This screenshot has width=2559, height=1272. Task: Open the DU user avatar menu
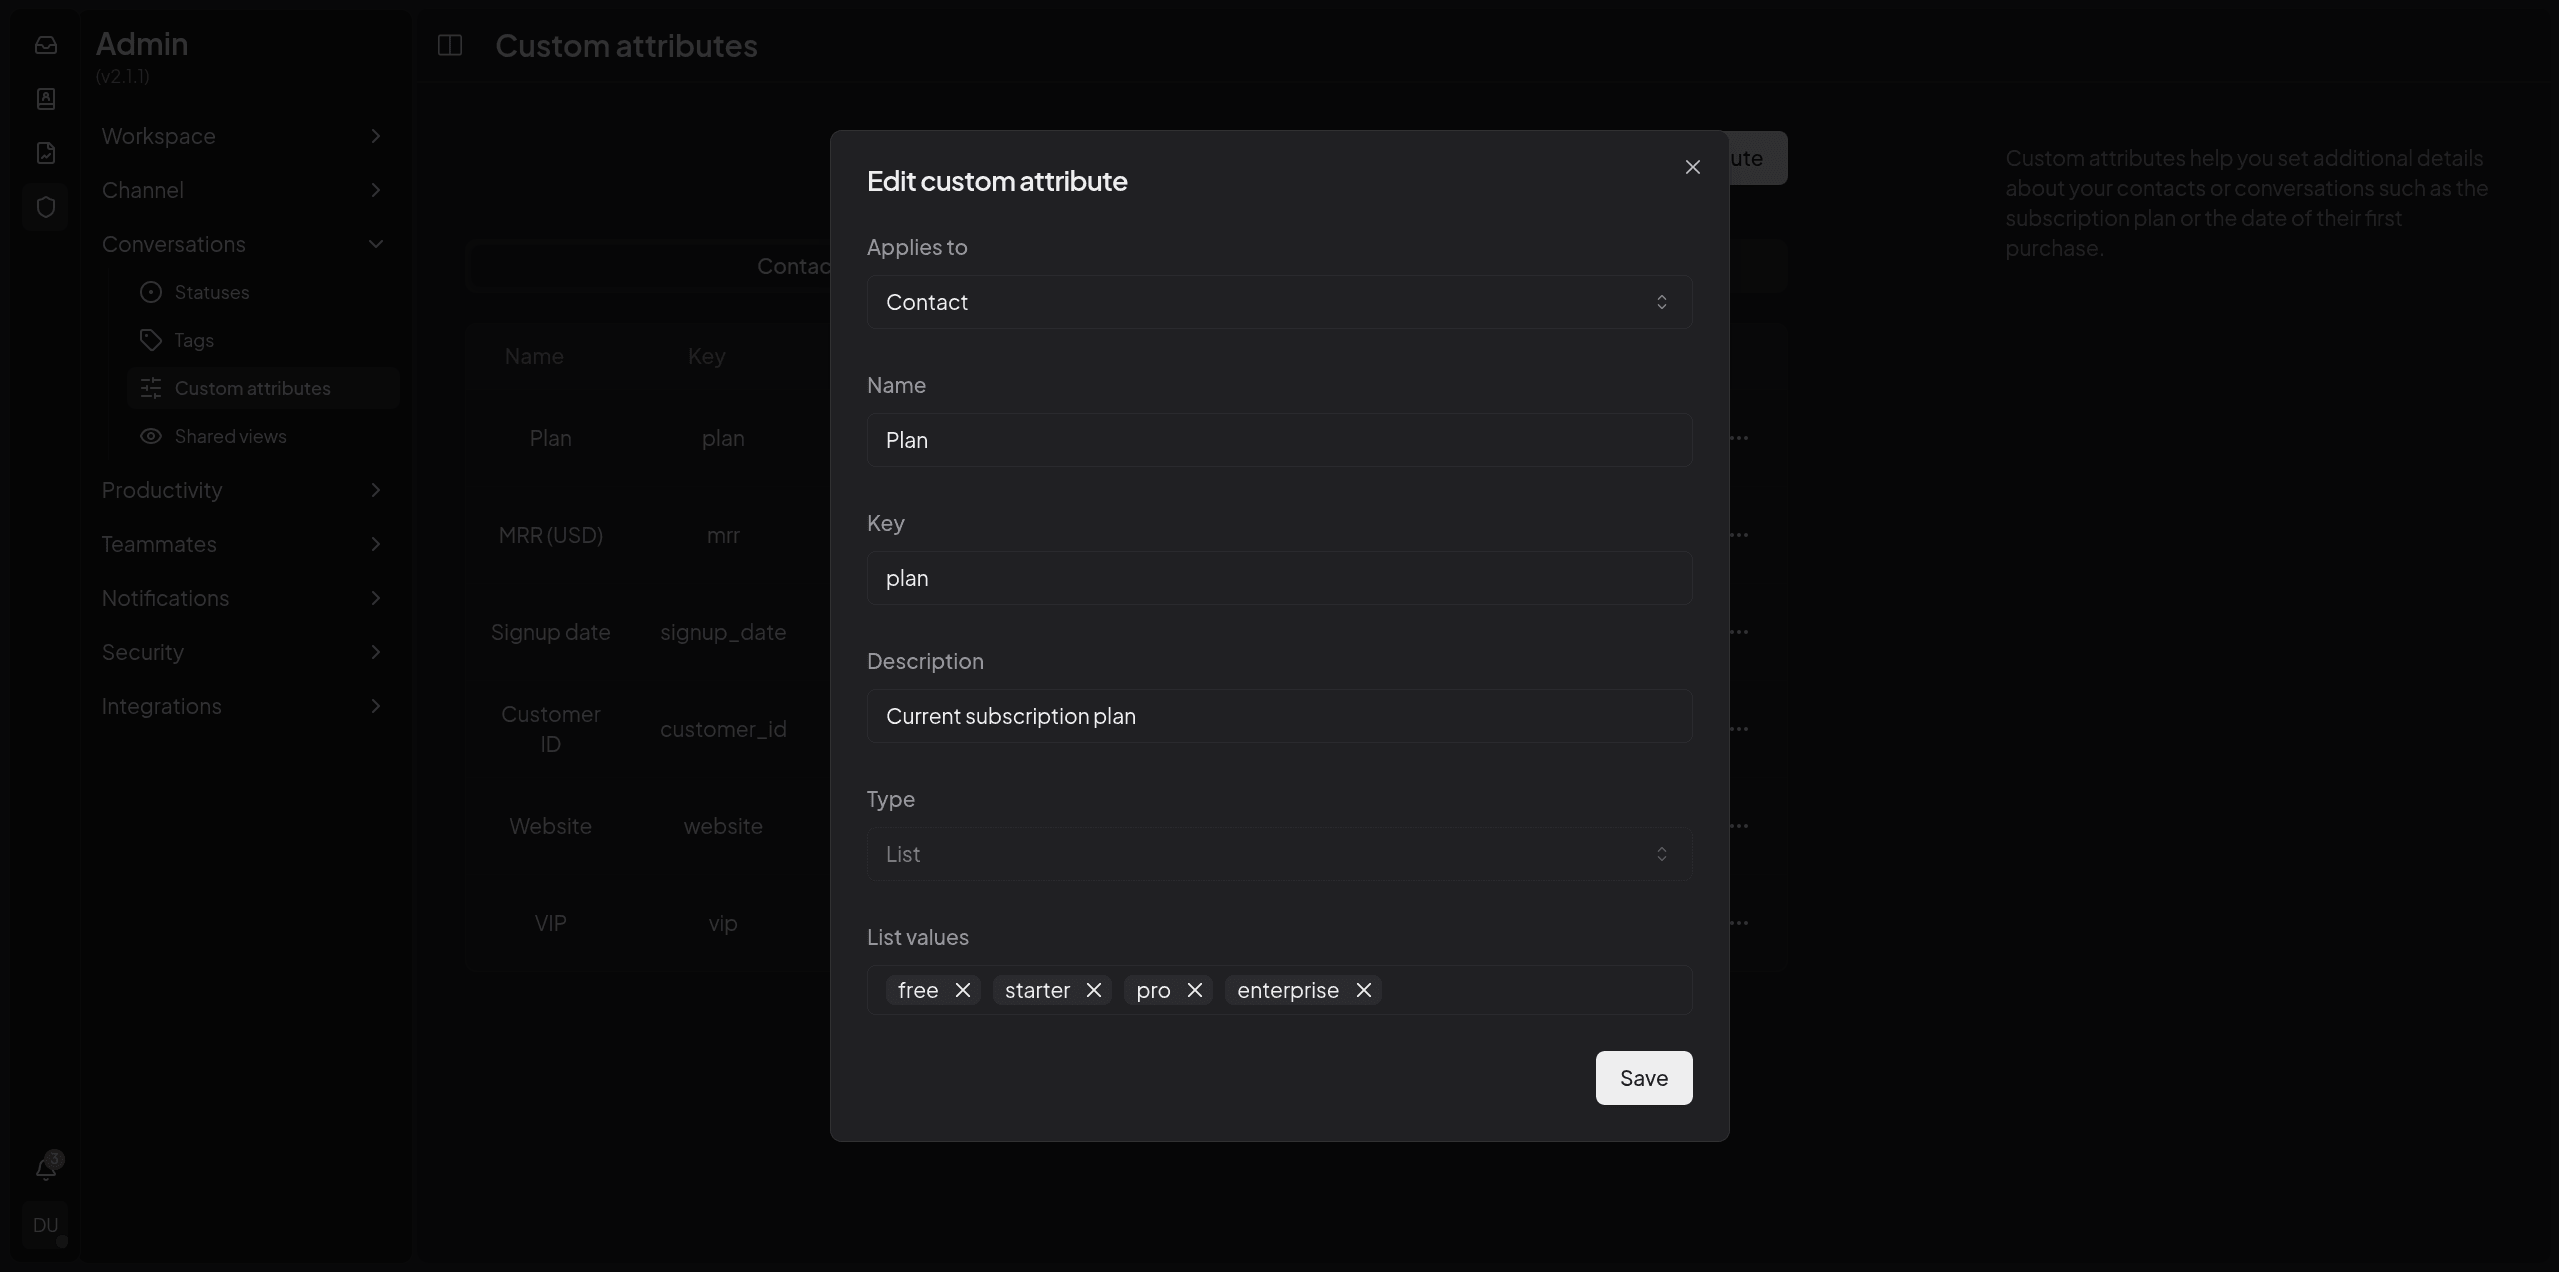pos(46,1225)
